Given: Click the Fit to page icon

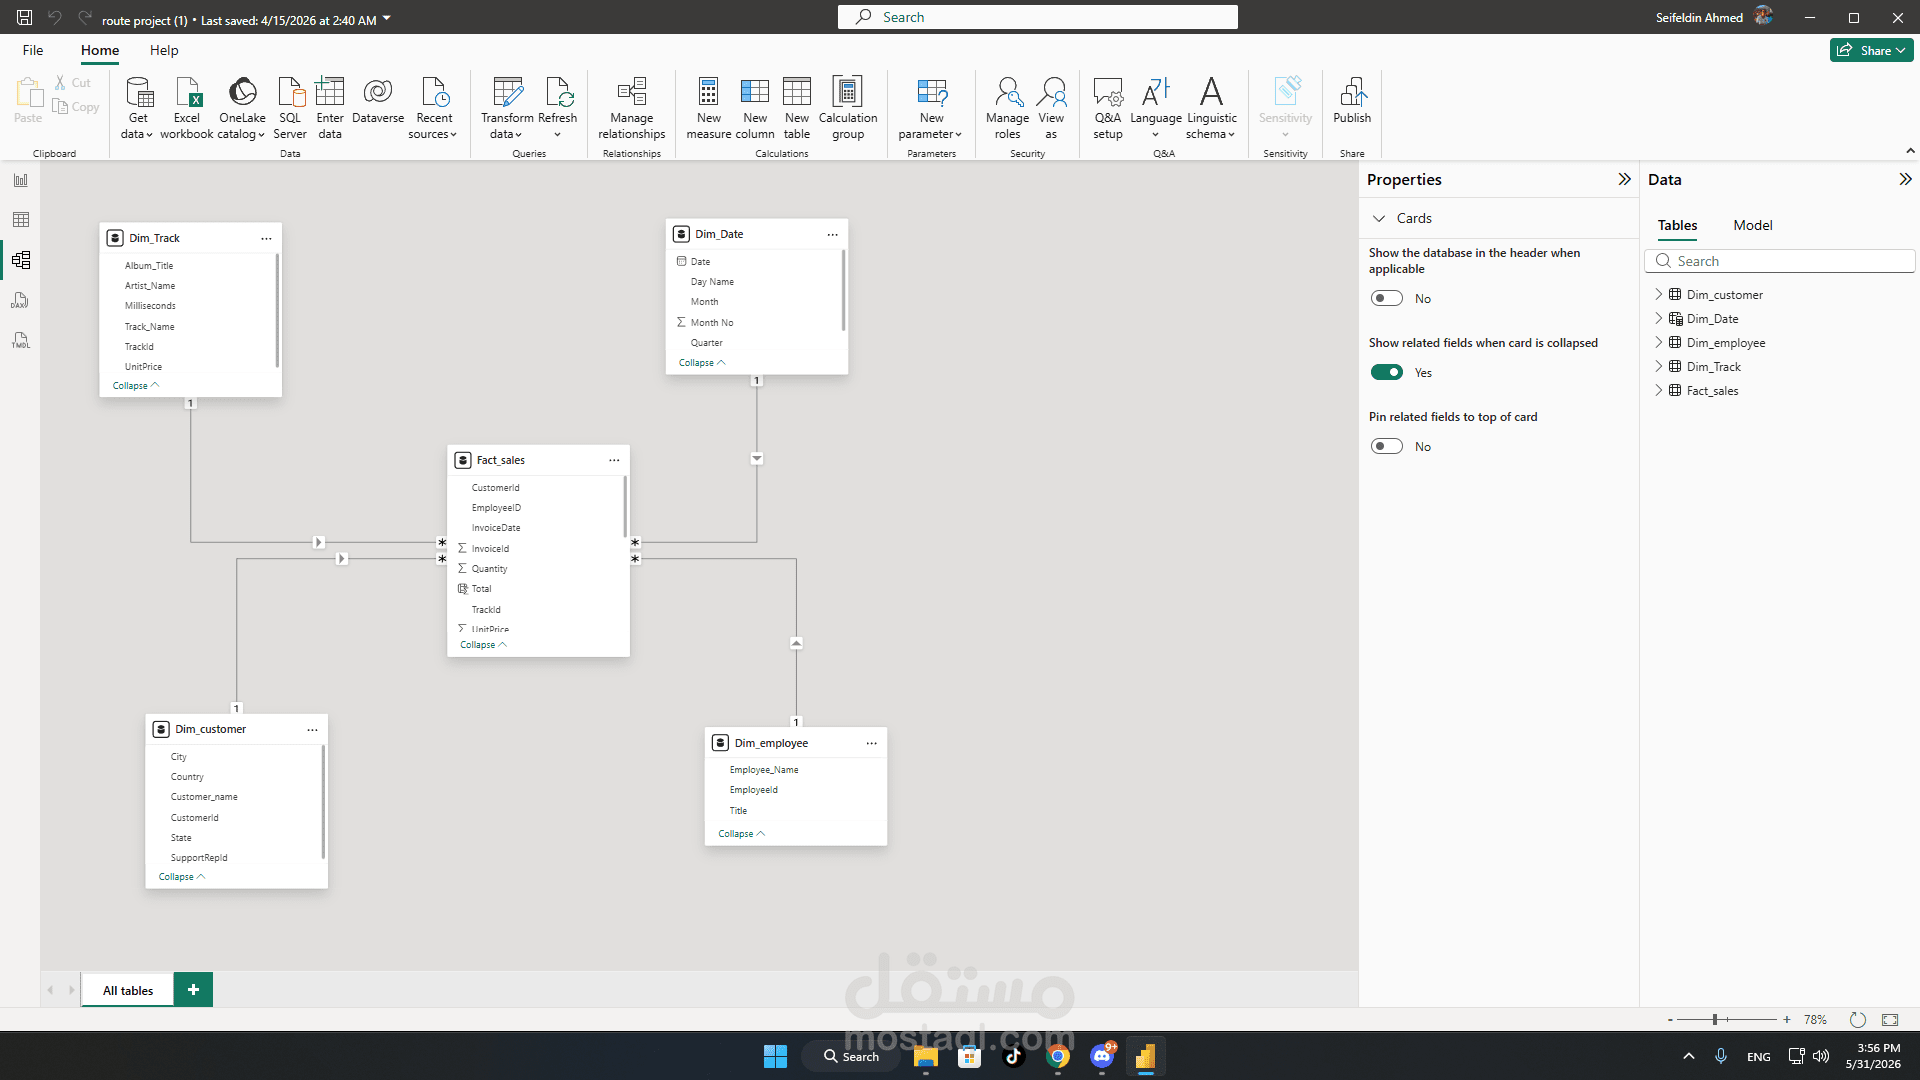Looking at the screenshot, I should (1890, 1020).
